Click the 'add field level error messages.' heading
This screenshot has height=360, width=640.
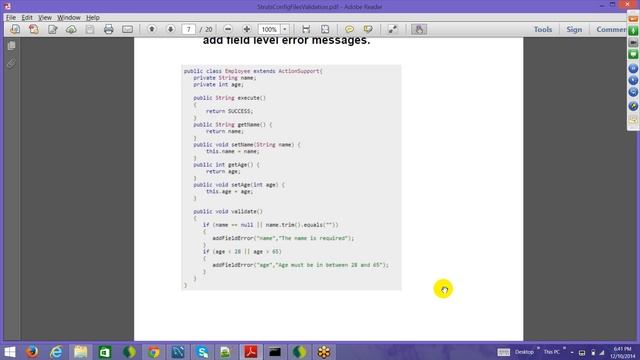coord(287,40)
